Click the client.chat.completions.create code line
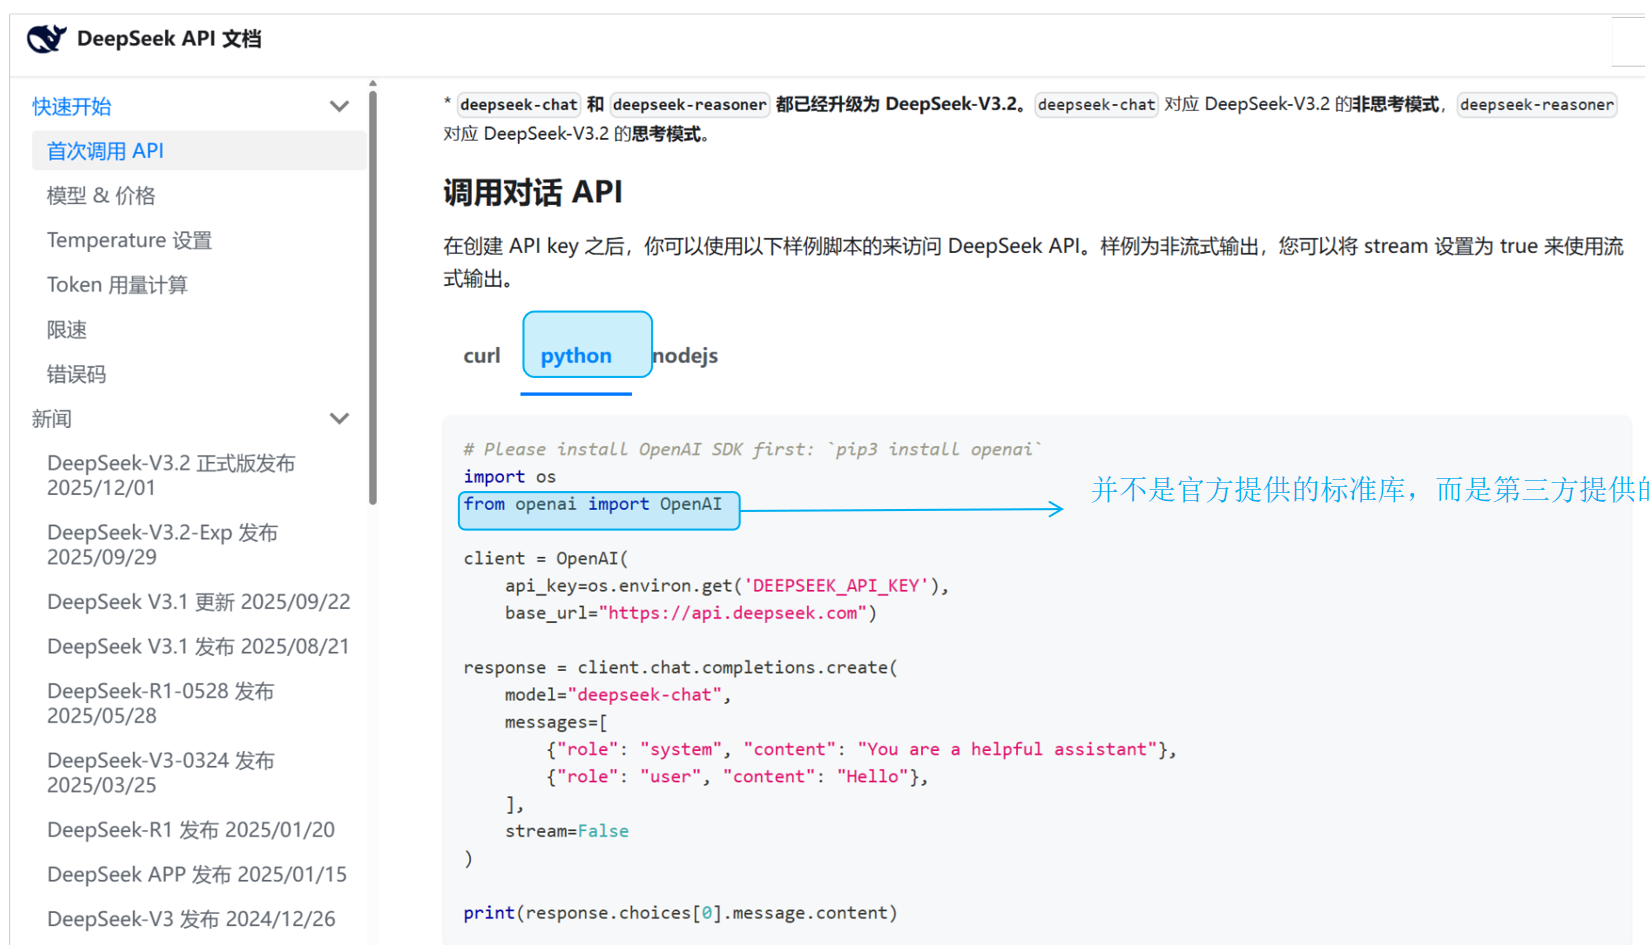This screenshot has height=945, width=1649. tap(681, 668)
